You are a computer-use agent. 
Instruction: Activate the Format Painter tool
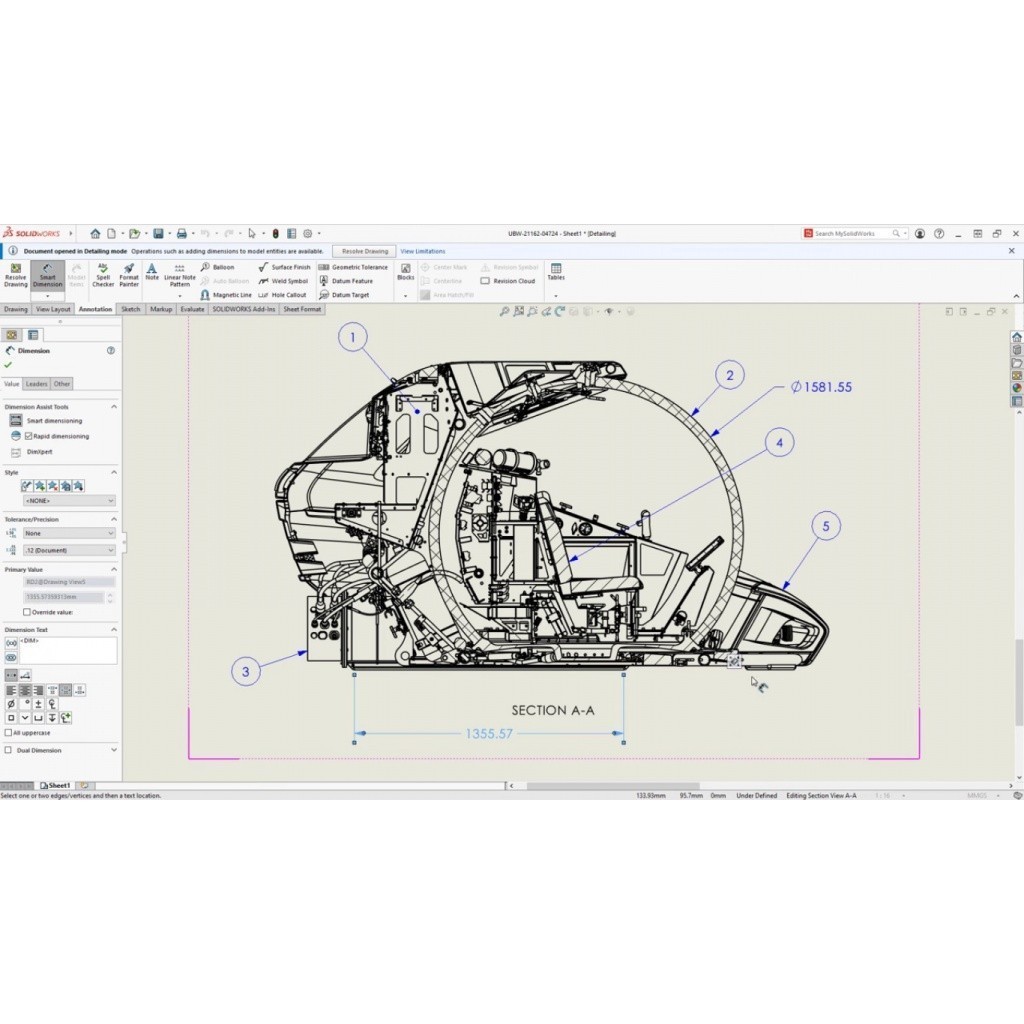pos(129,275)
